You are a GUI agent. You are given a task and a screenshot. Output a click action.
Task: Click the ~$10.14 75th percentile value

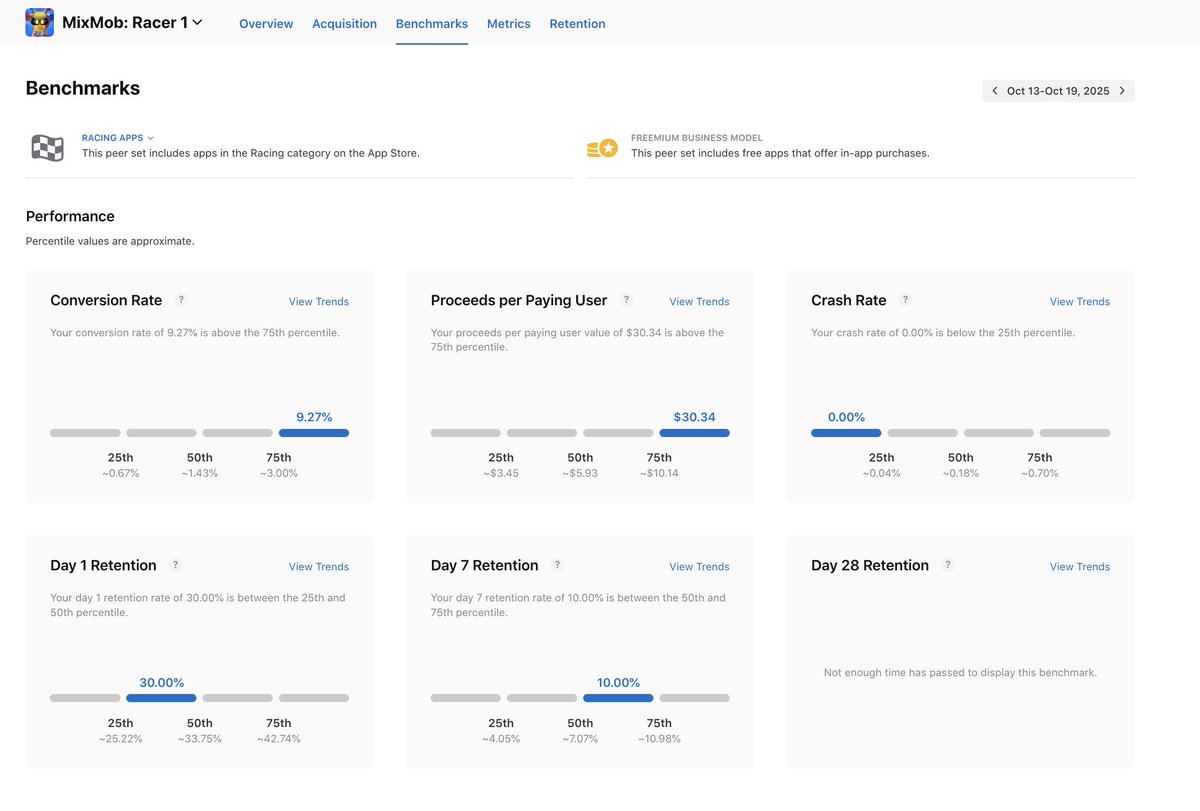tap(659, 473)
